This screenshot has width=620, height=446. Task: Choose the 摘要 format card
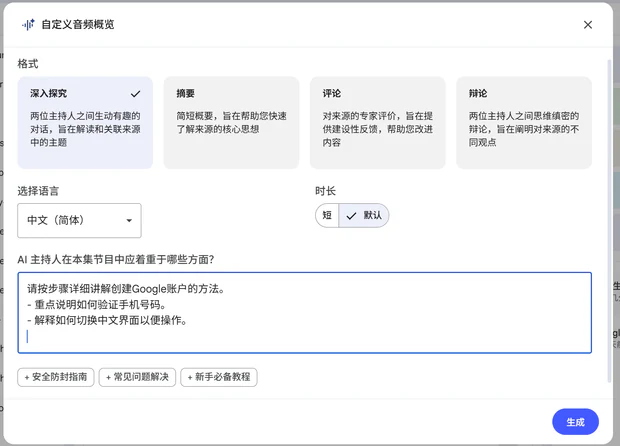[x=231, y=123]
